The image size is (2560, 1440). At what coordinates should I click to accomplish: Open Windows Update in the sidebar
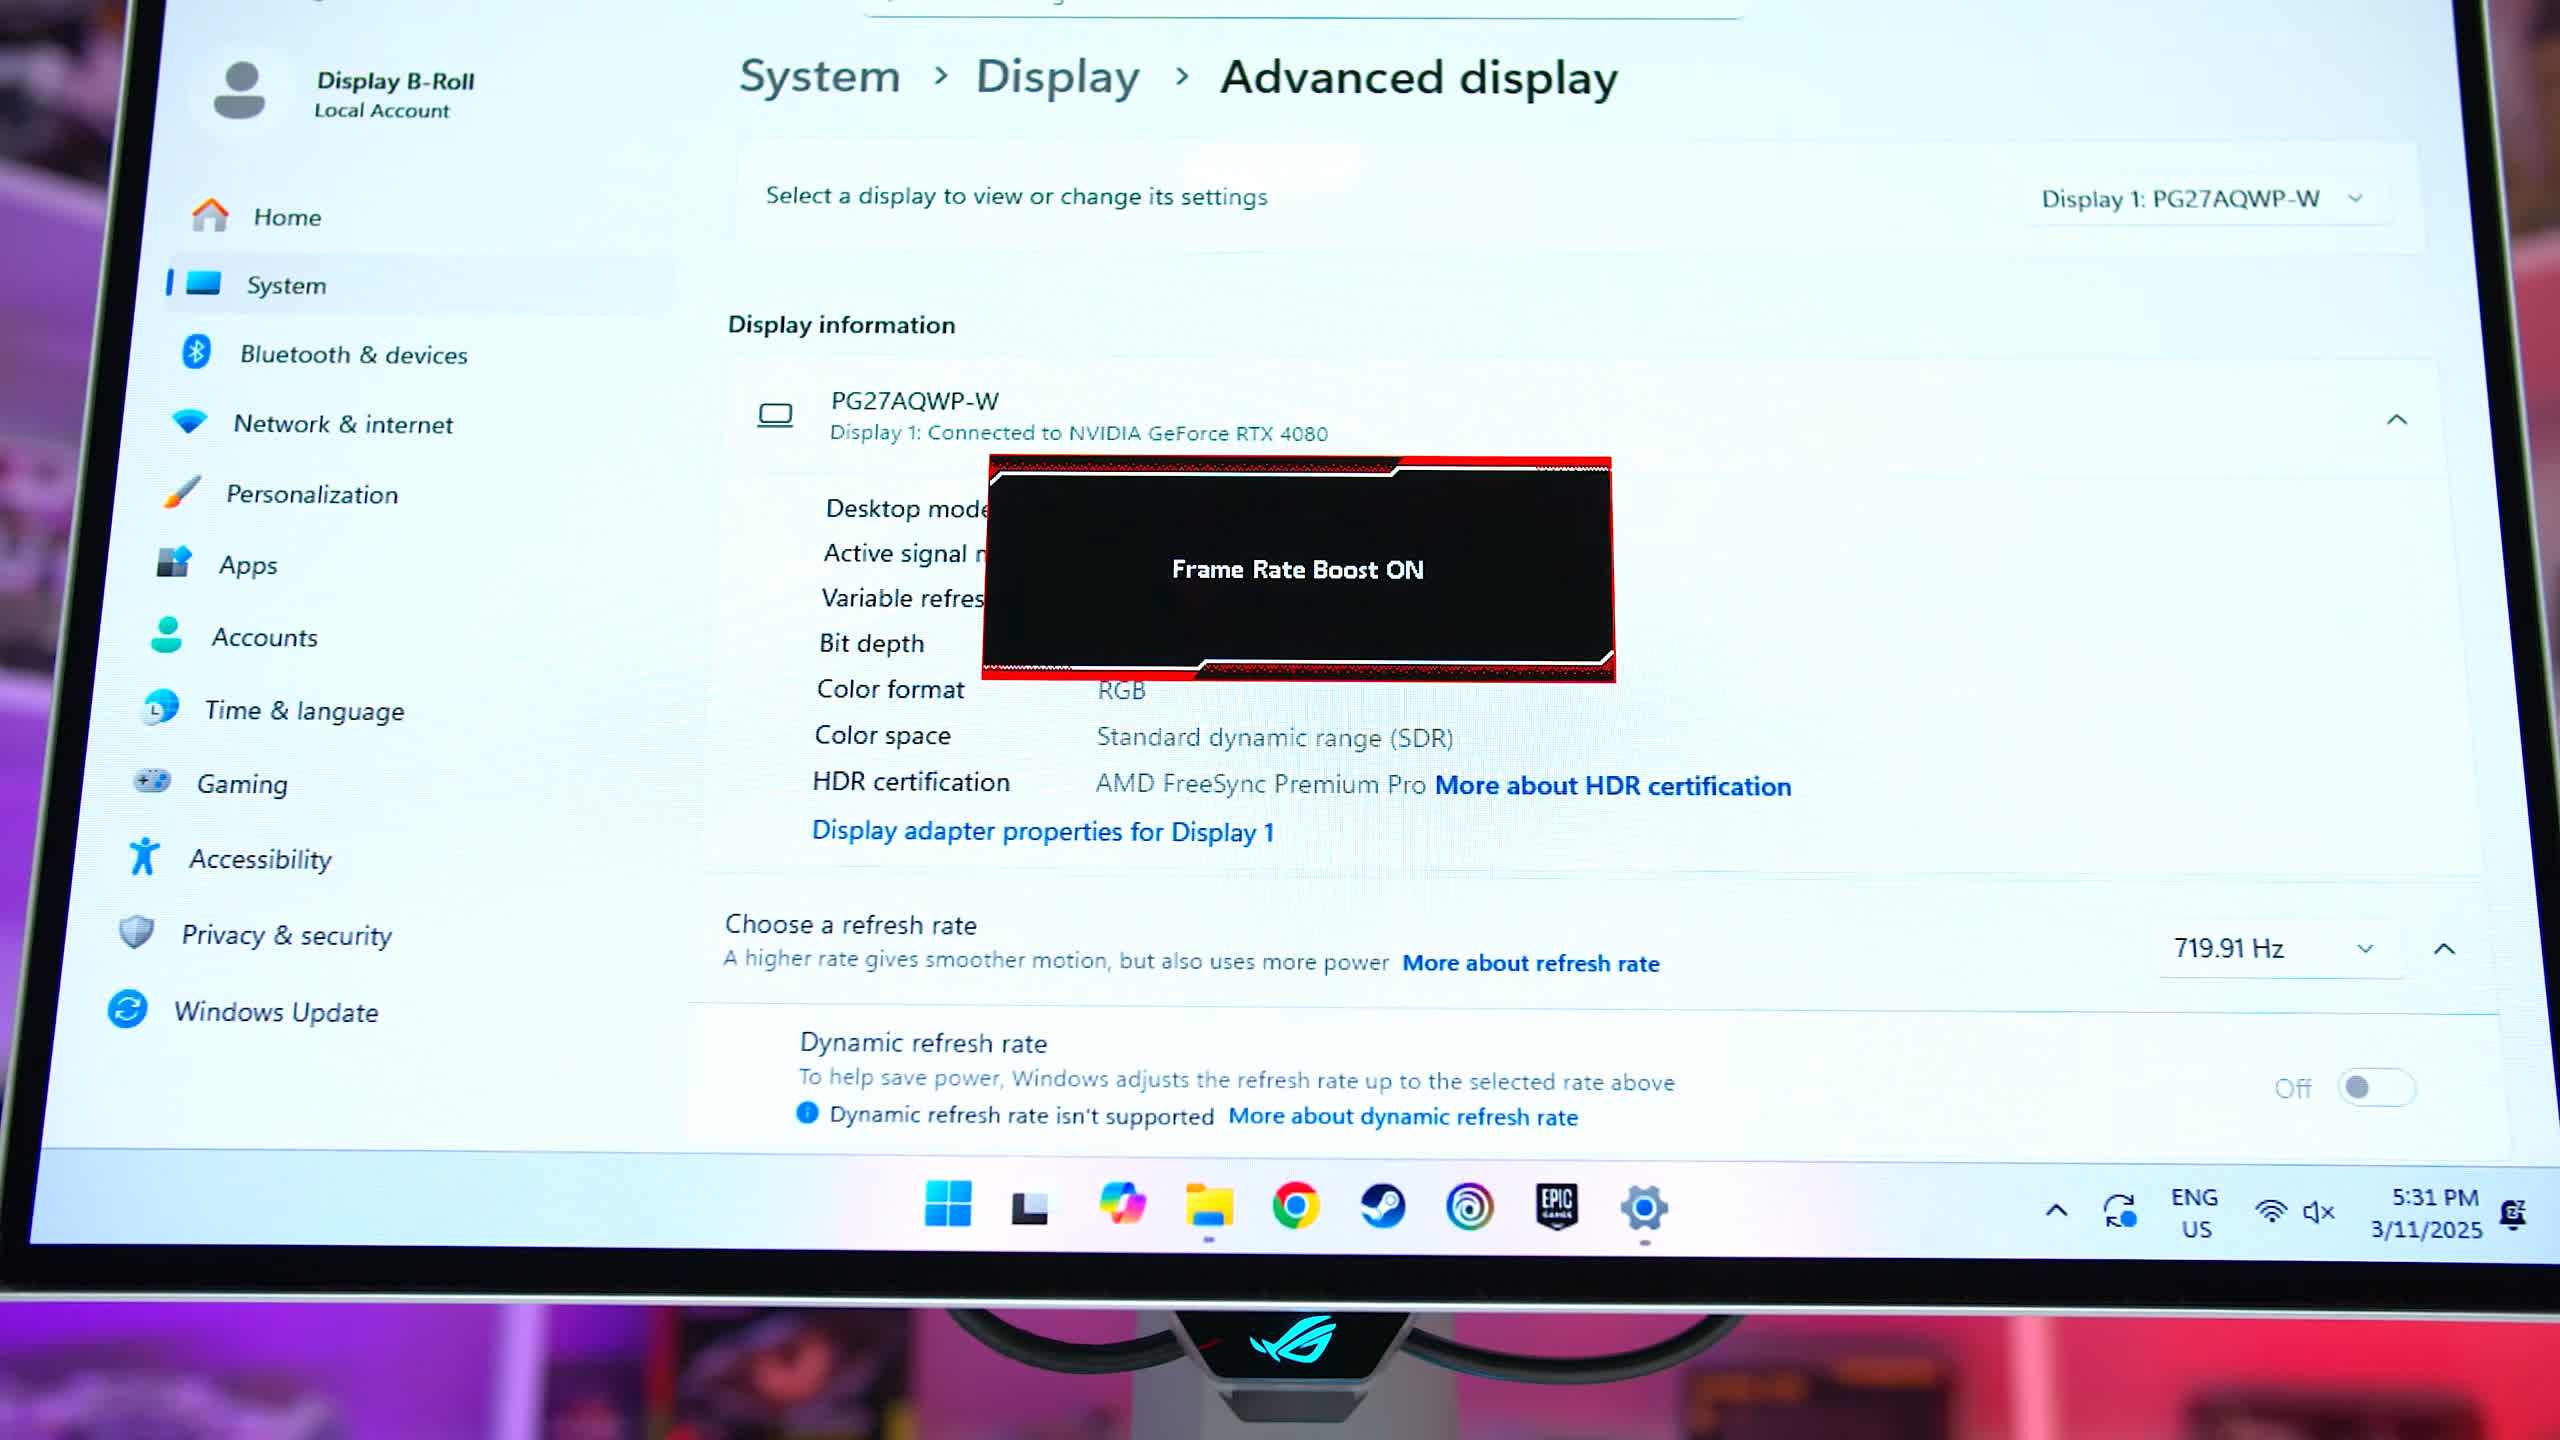coord(276,1011)
